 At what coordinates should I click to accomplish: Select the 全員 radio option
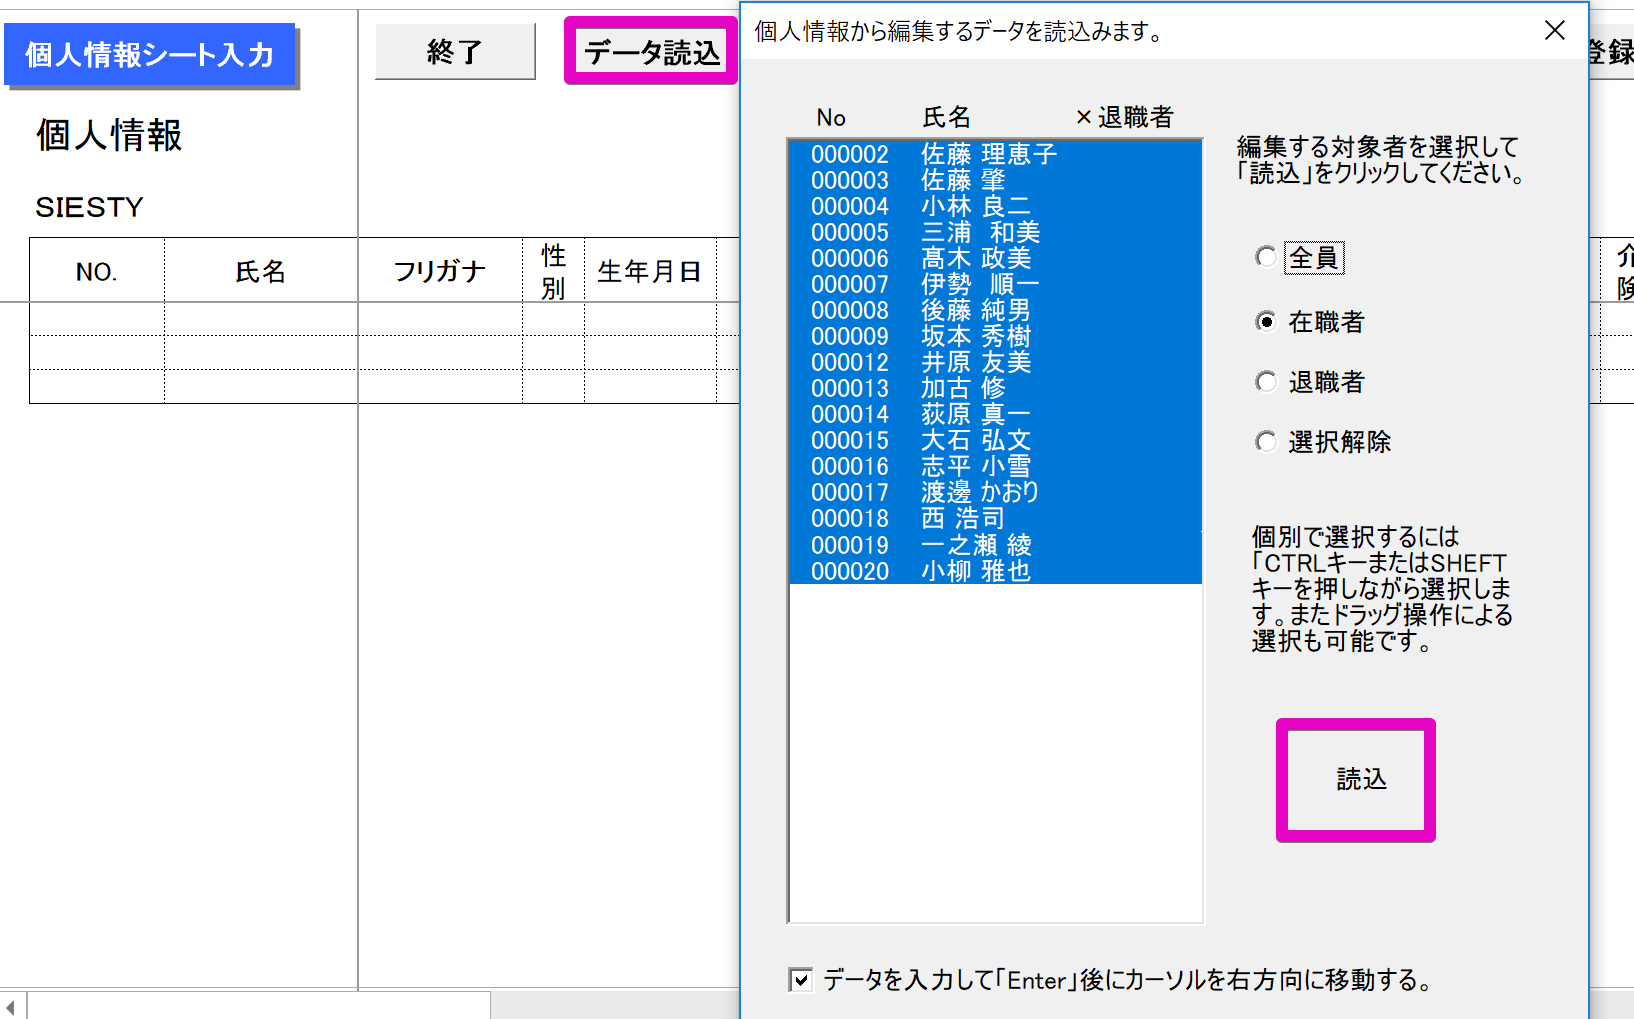(x=1266, y=257)
